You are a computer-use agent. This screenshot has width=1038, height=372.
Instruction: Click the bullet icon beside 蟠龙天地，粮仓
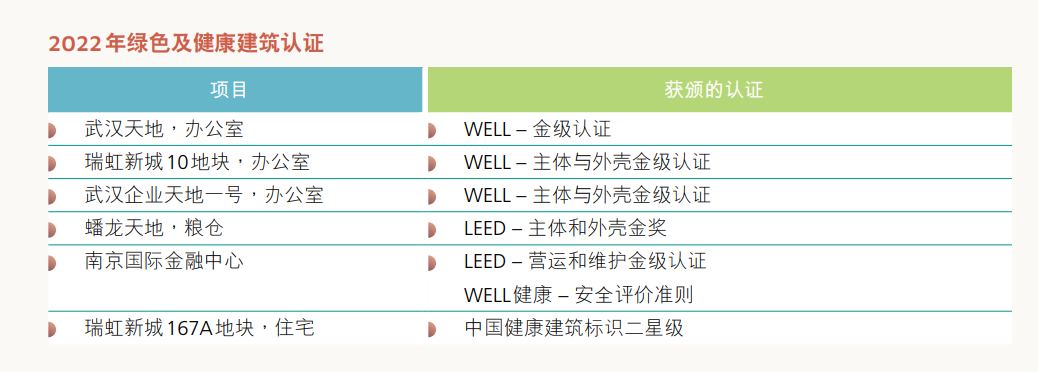52,230
